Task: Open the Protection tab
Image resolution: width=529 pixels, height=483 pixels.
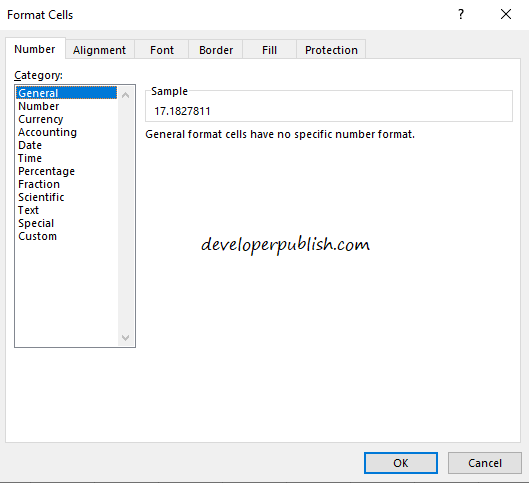Action: 331,50
